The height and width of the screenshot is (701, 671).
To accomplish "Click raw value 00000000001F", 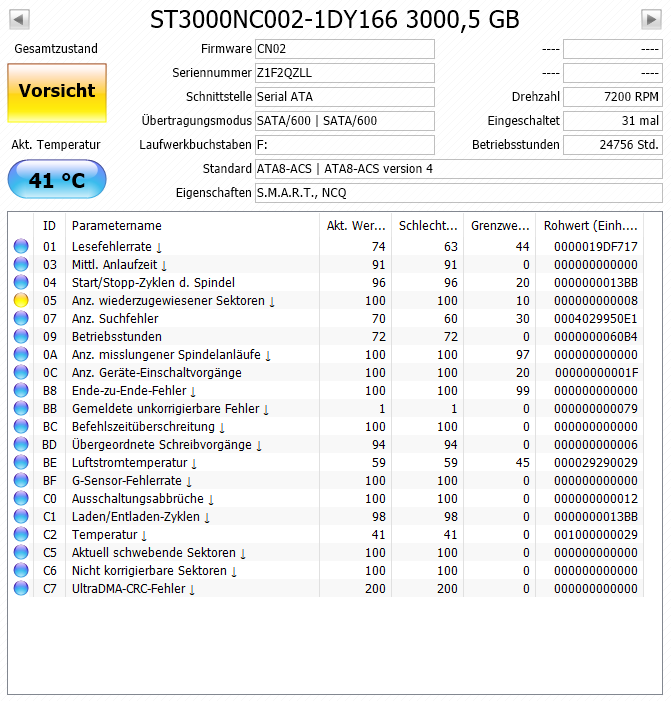I will (x=596, y=372).
